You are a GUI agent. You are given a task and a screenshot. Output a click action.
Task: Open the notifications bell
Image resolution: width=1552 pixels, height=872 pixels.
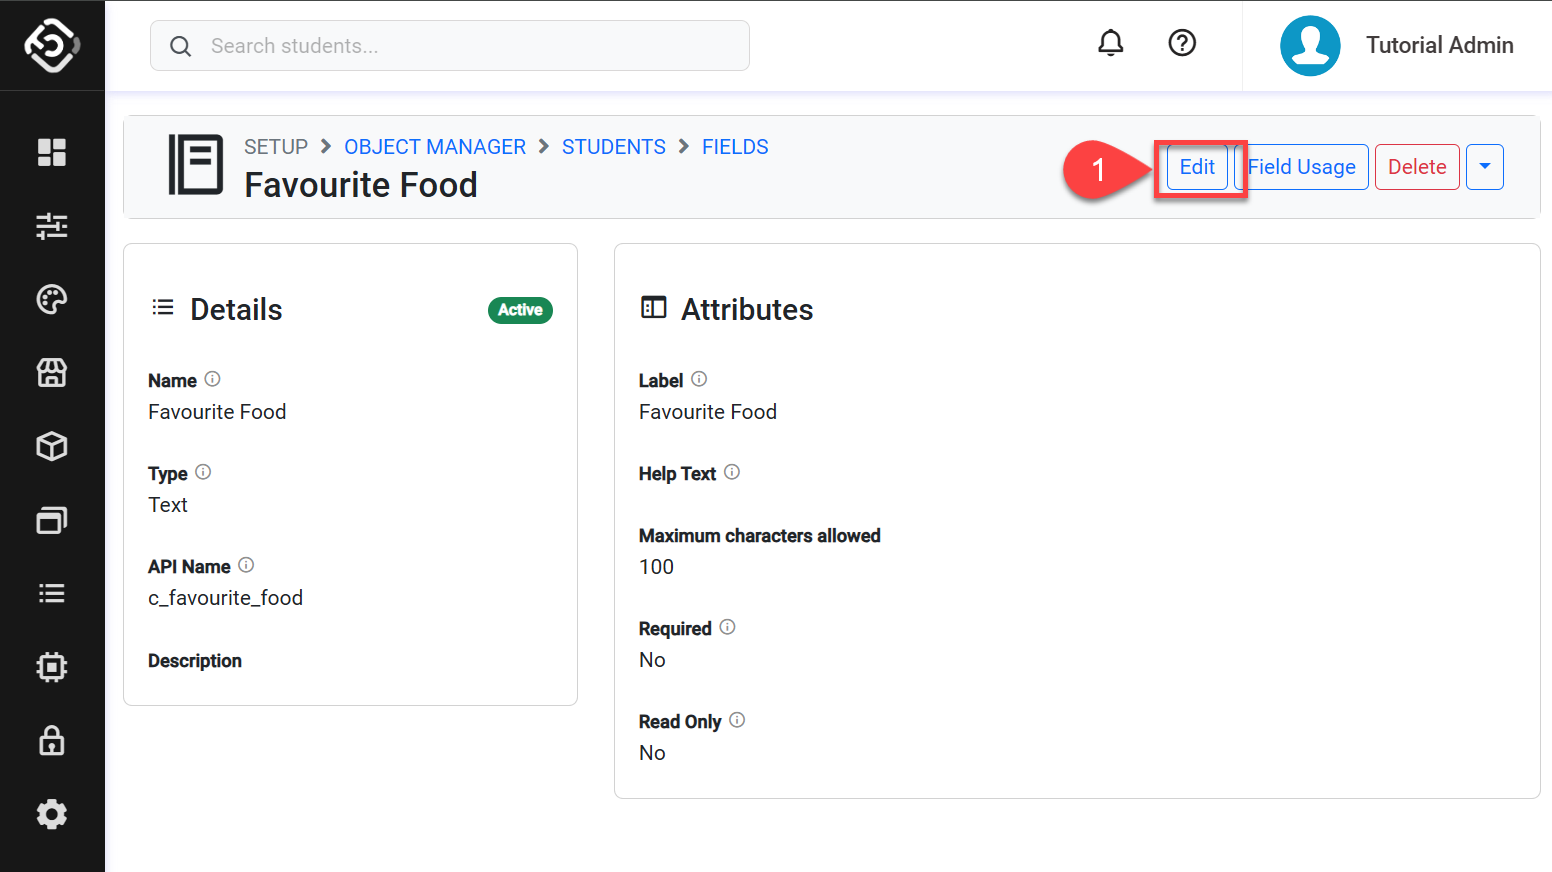tap(1110, 43)
